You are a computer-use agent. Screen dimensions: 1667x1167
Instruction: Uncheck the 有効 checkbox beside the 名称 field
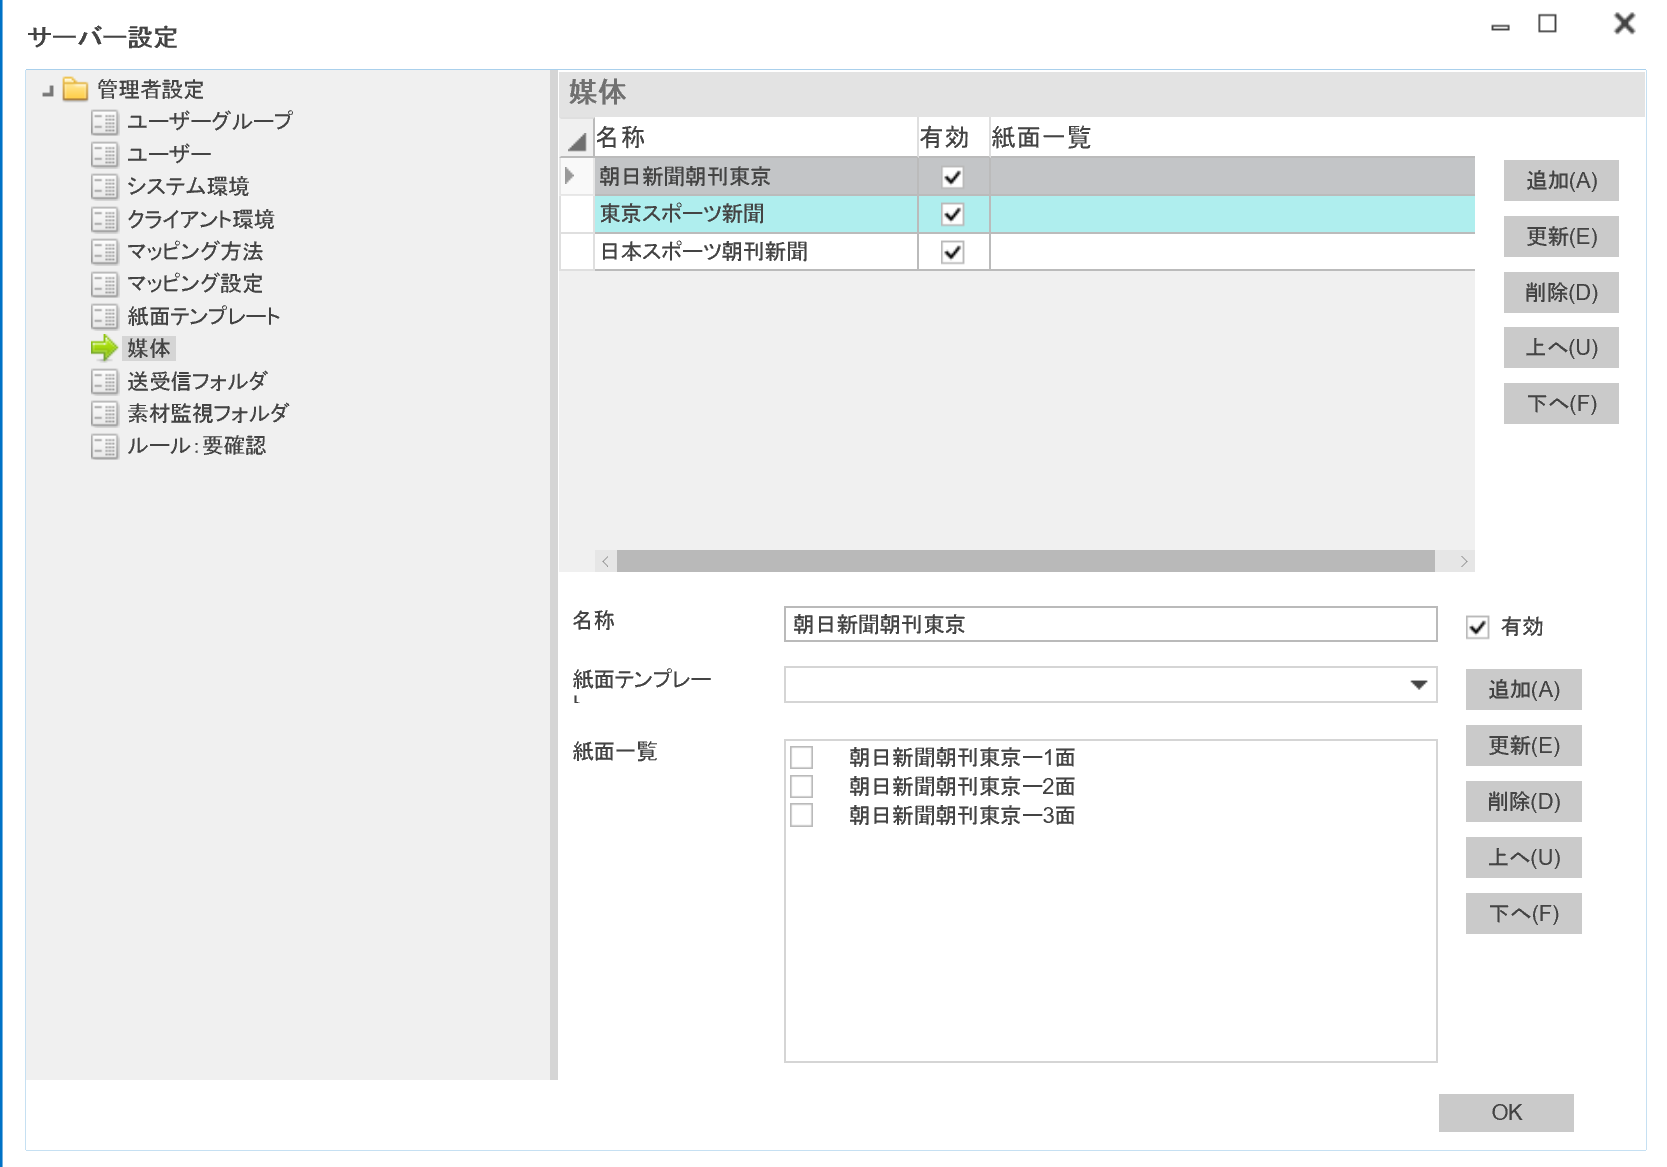(x=1478, y=627)
